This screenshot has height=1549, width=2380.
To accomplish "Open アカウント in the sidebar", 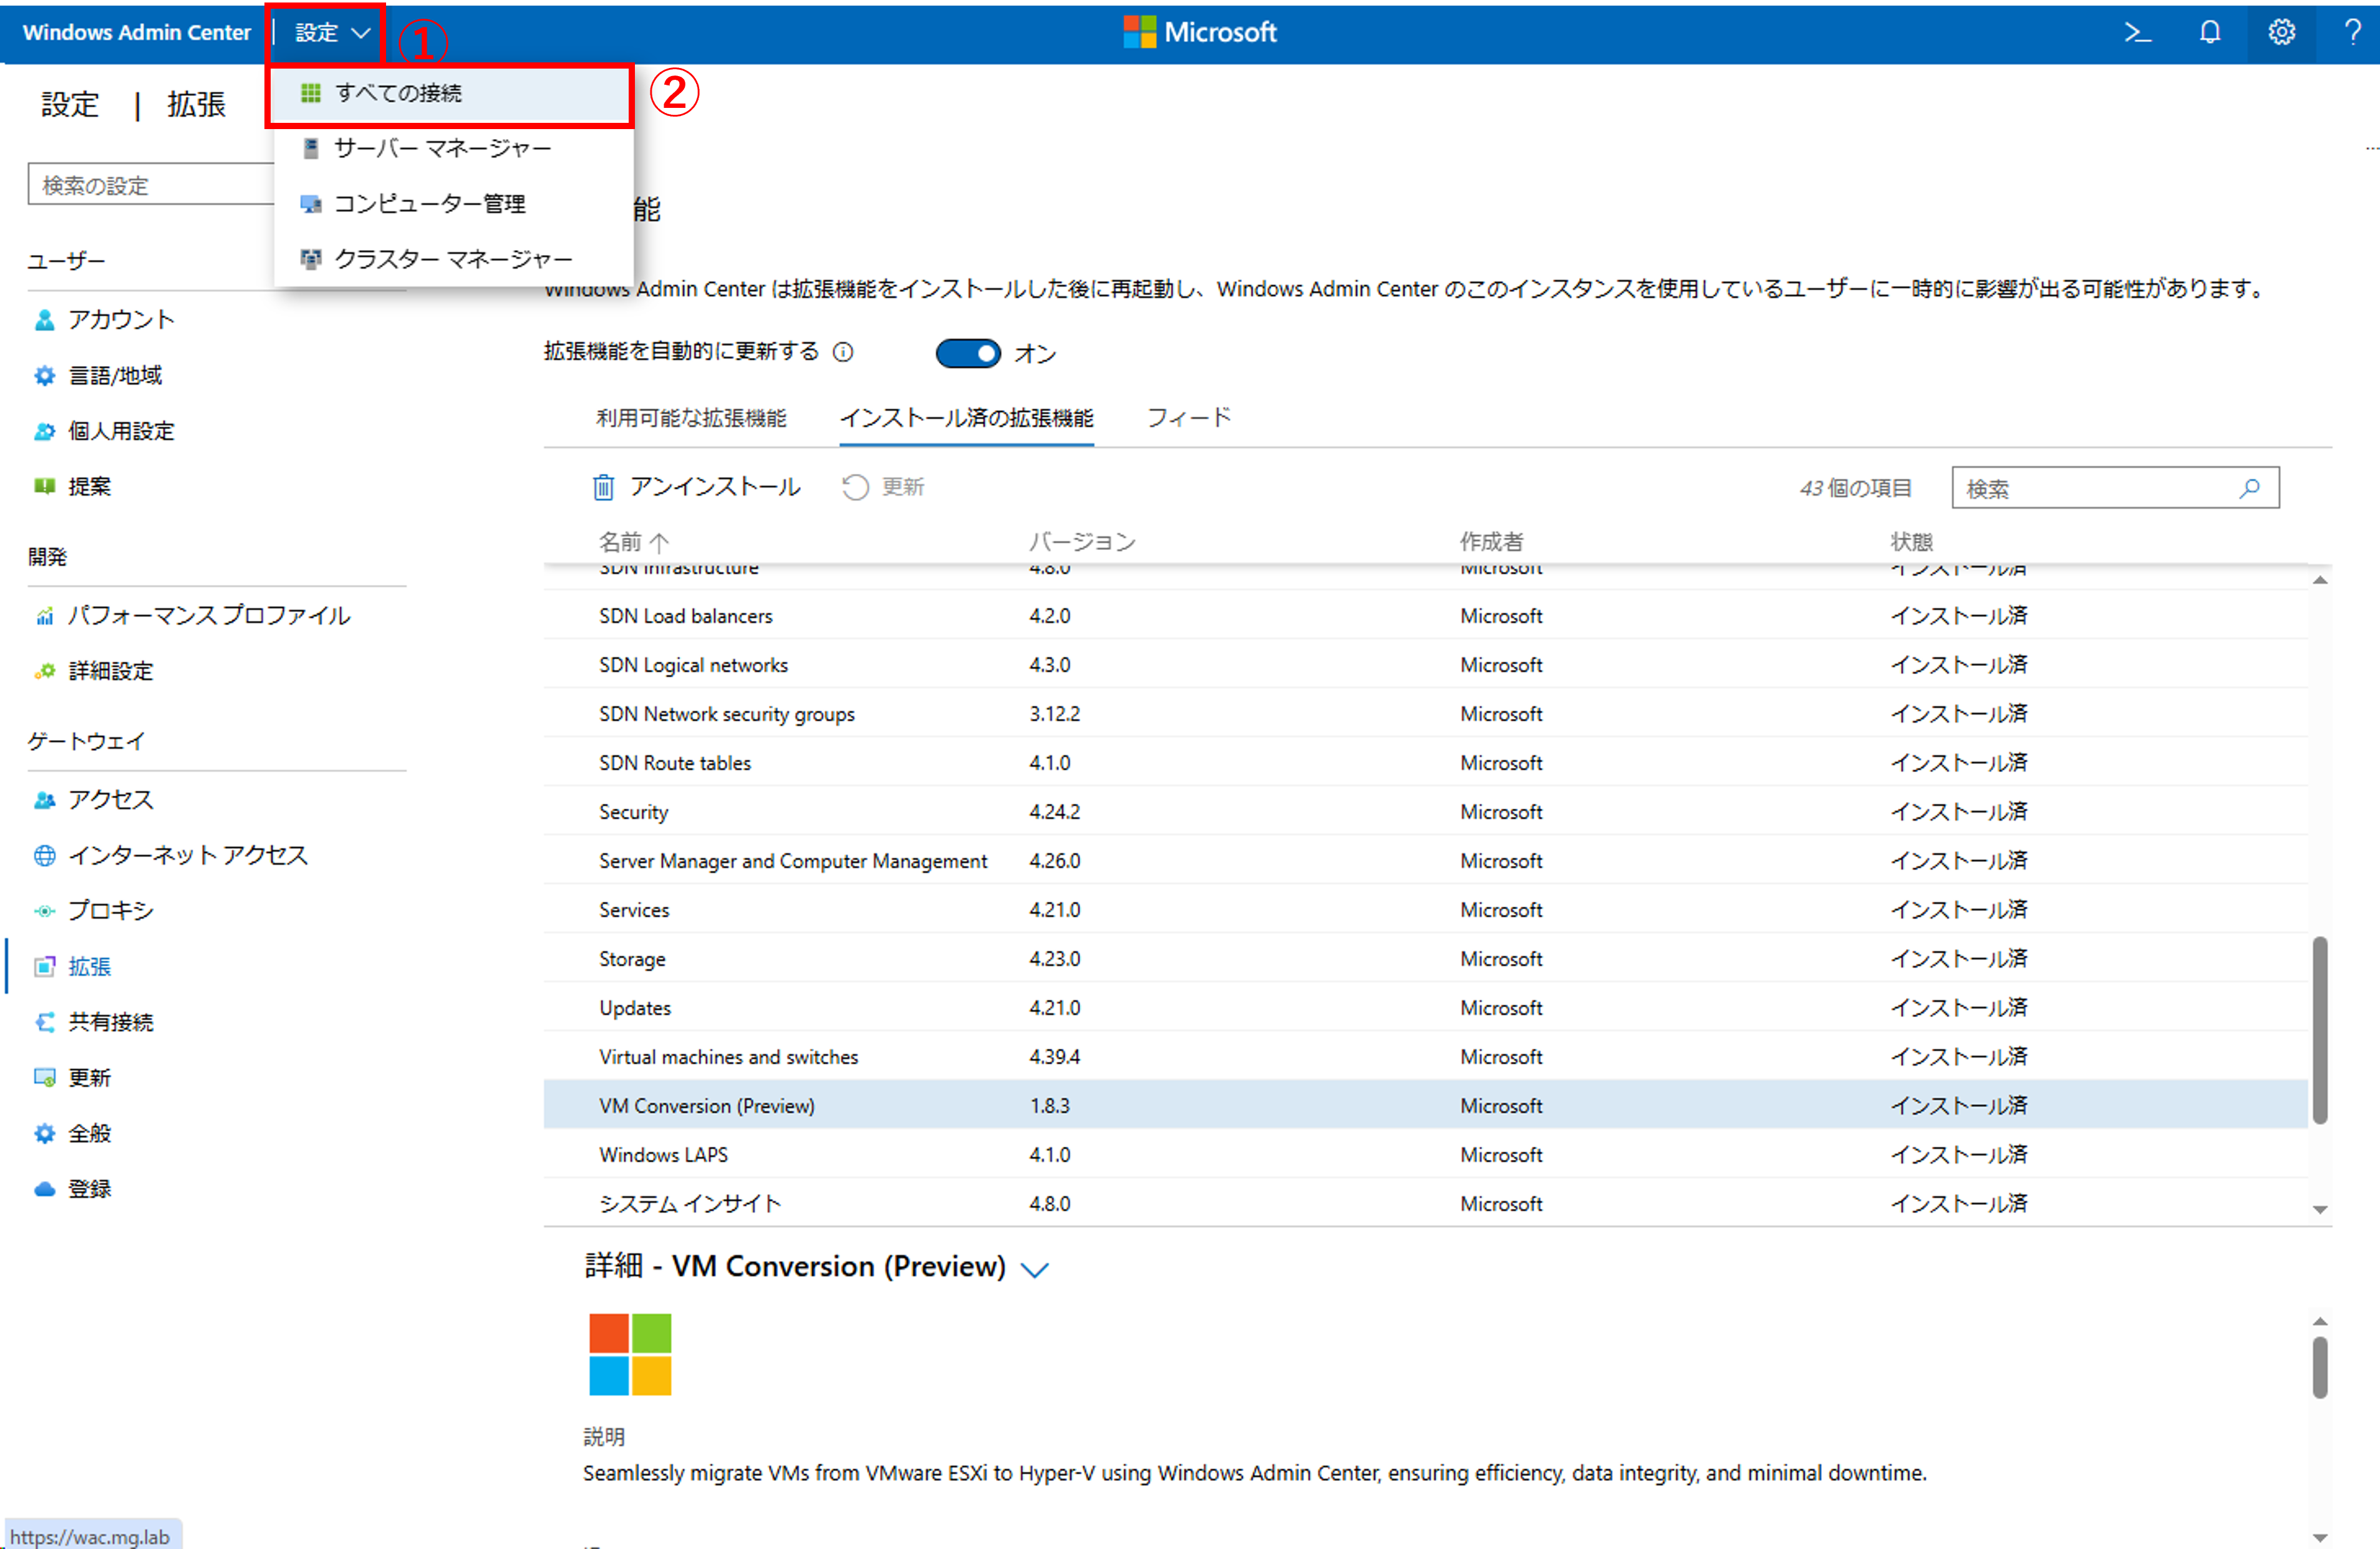I will click(x=120, y=320).
